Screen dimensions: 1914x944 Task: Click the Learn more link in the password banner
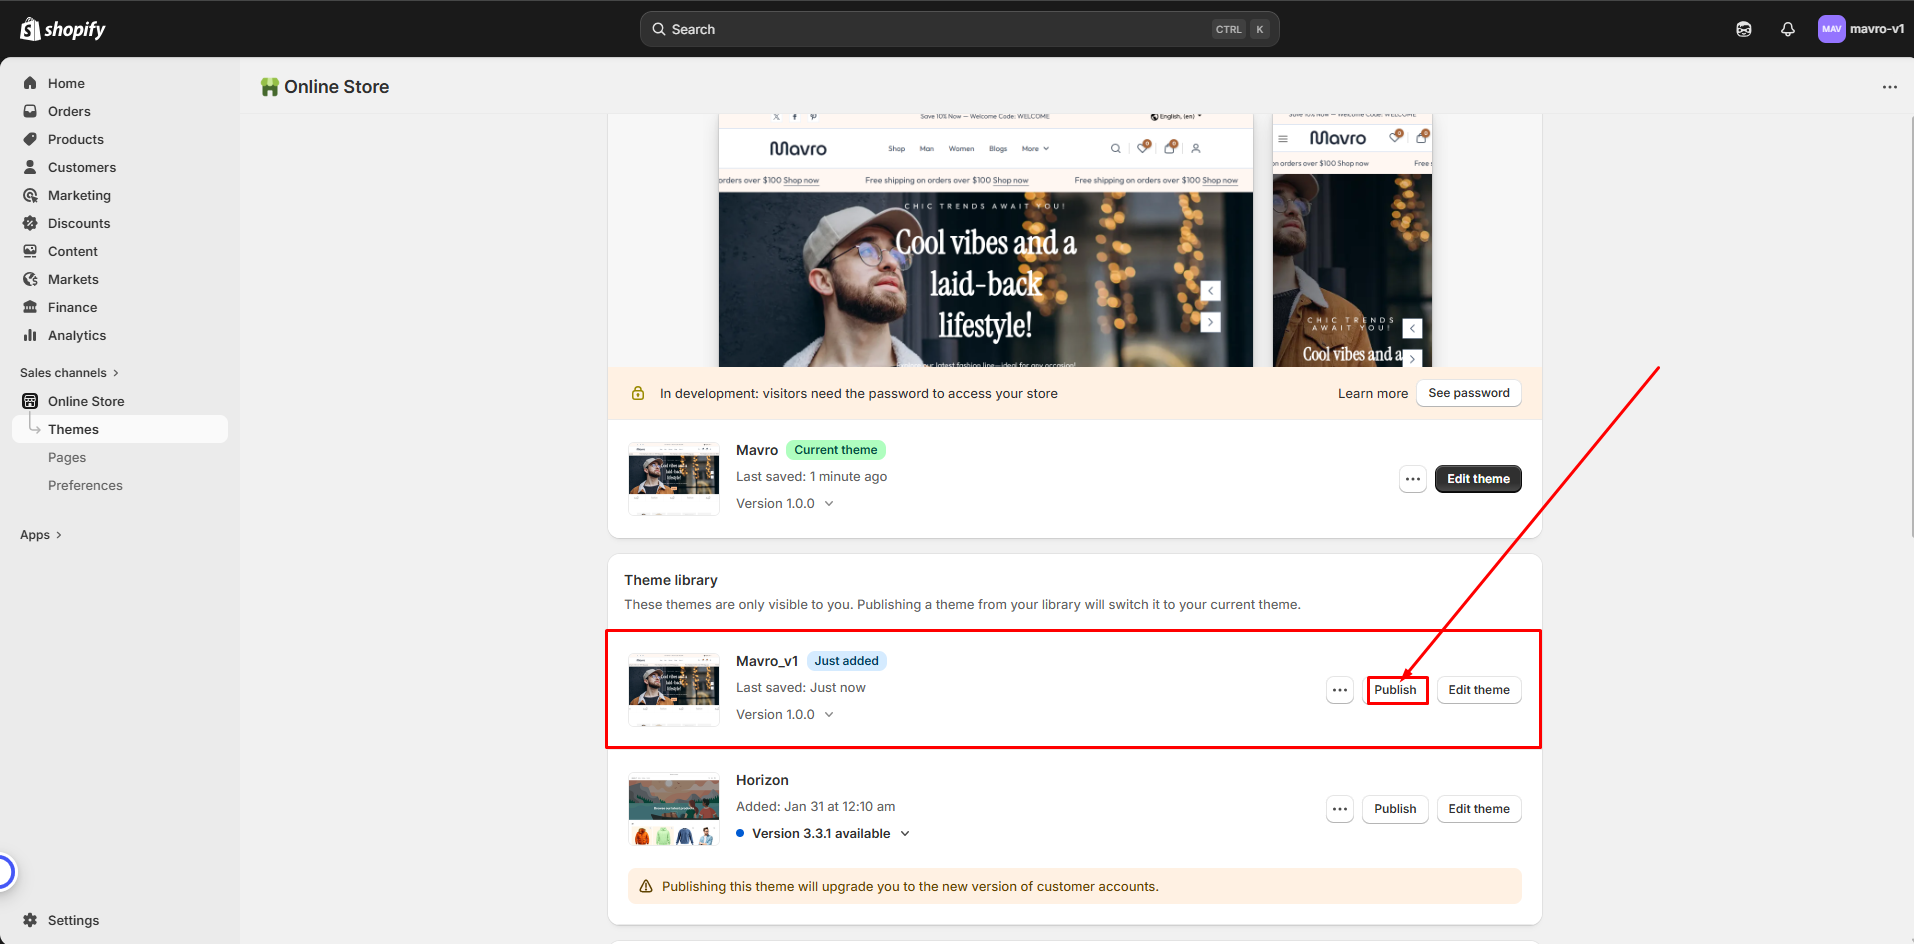point(1372,394)
